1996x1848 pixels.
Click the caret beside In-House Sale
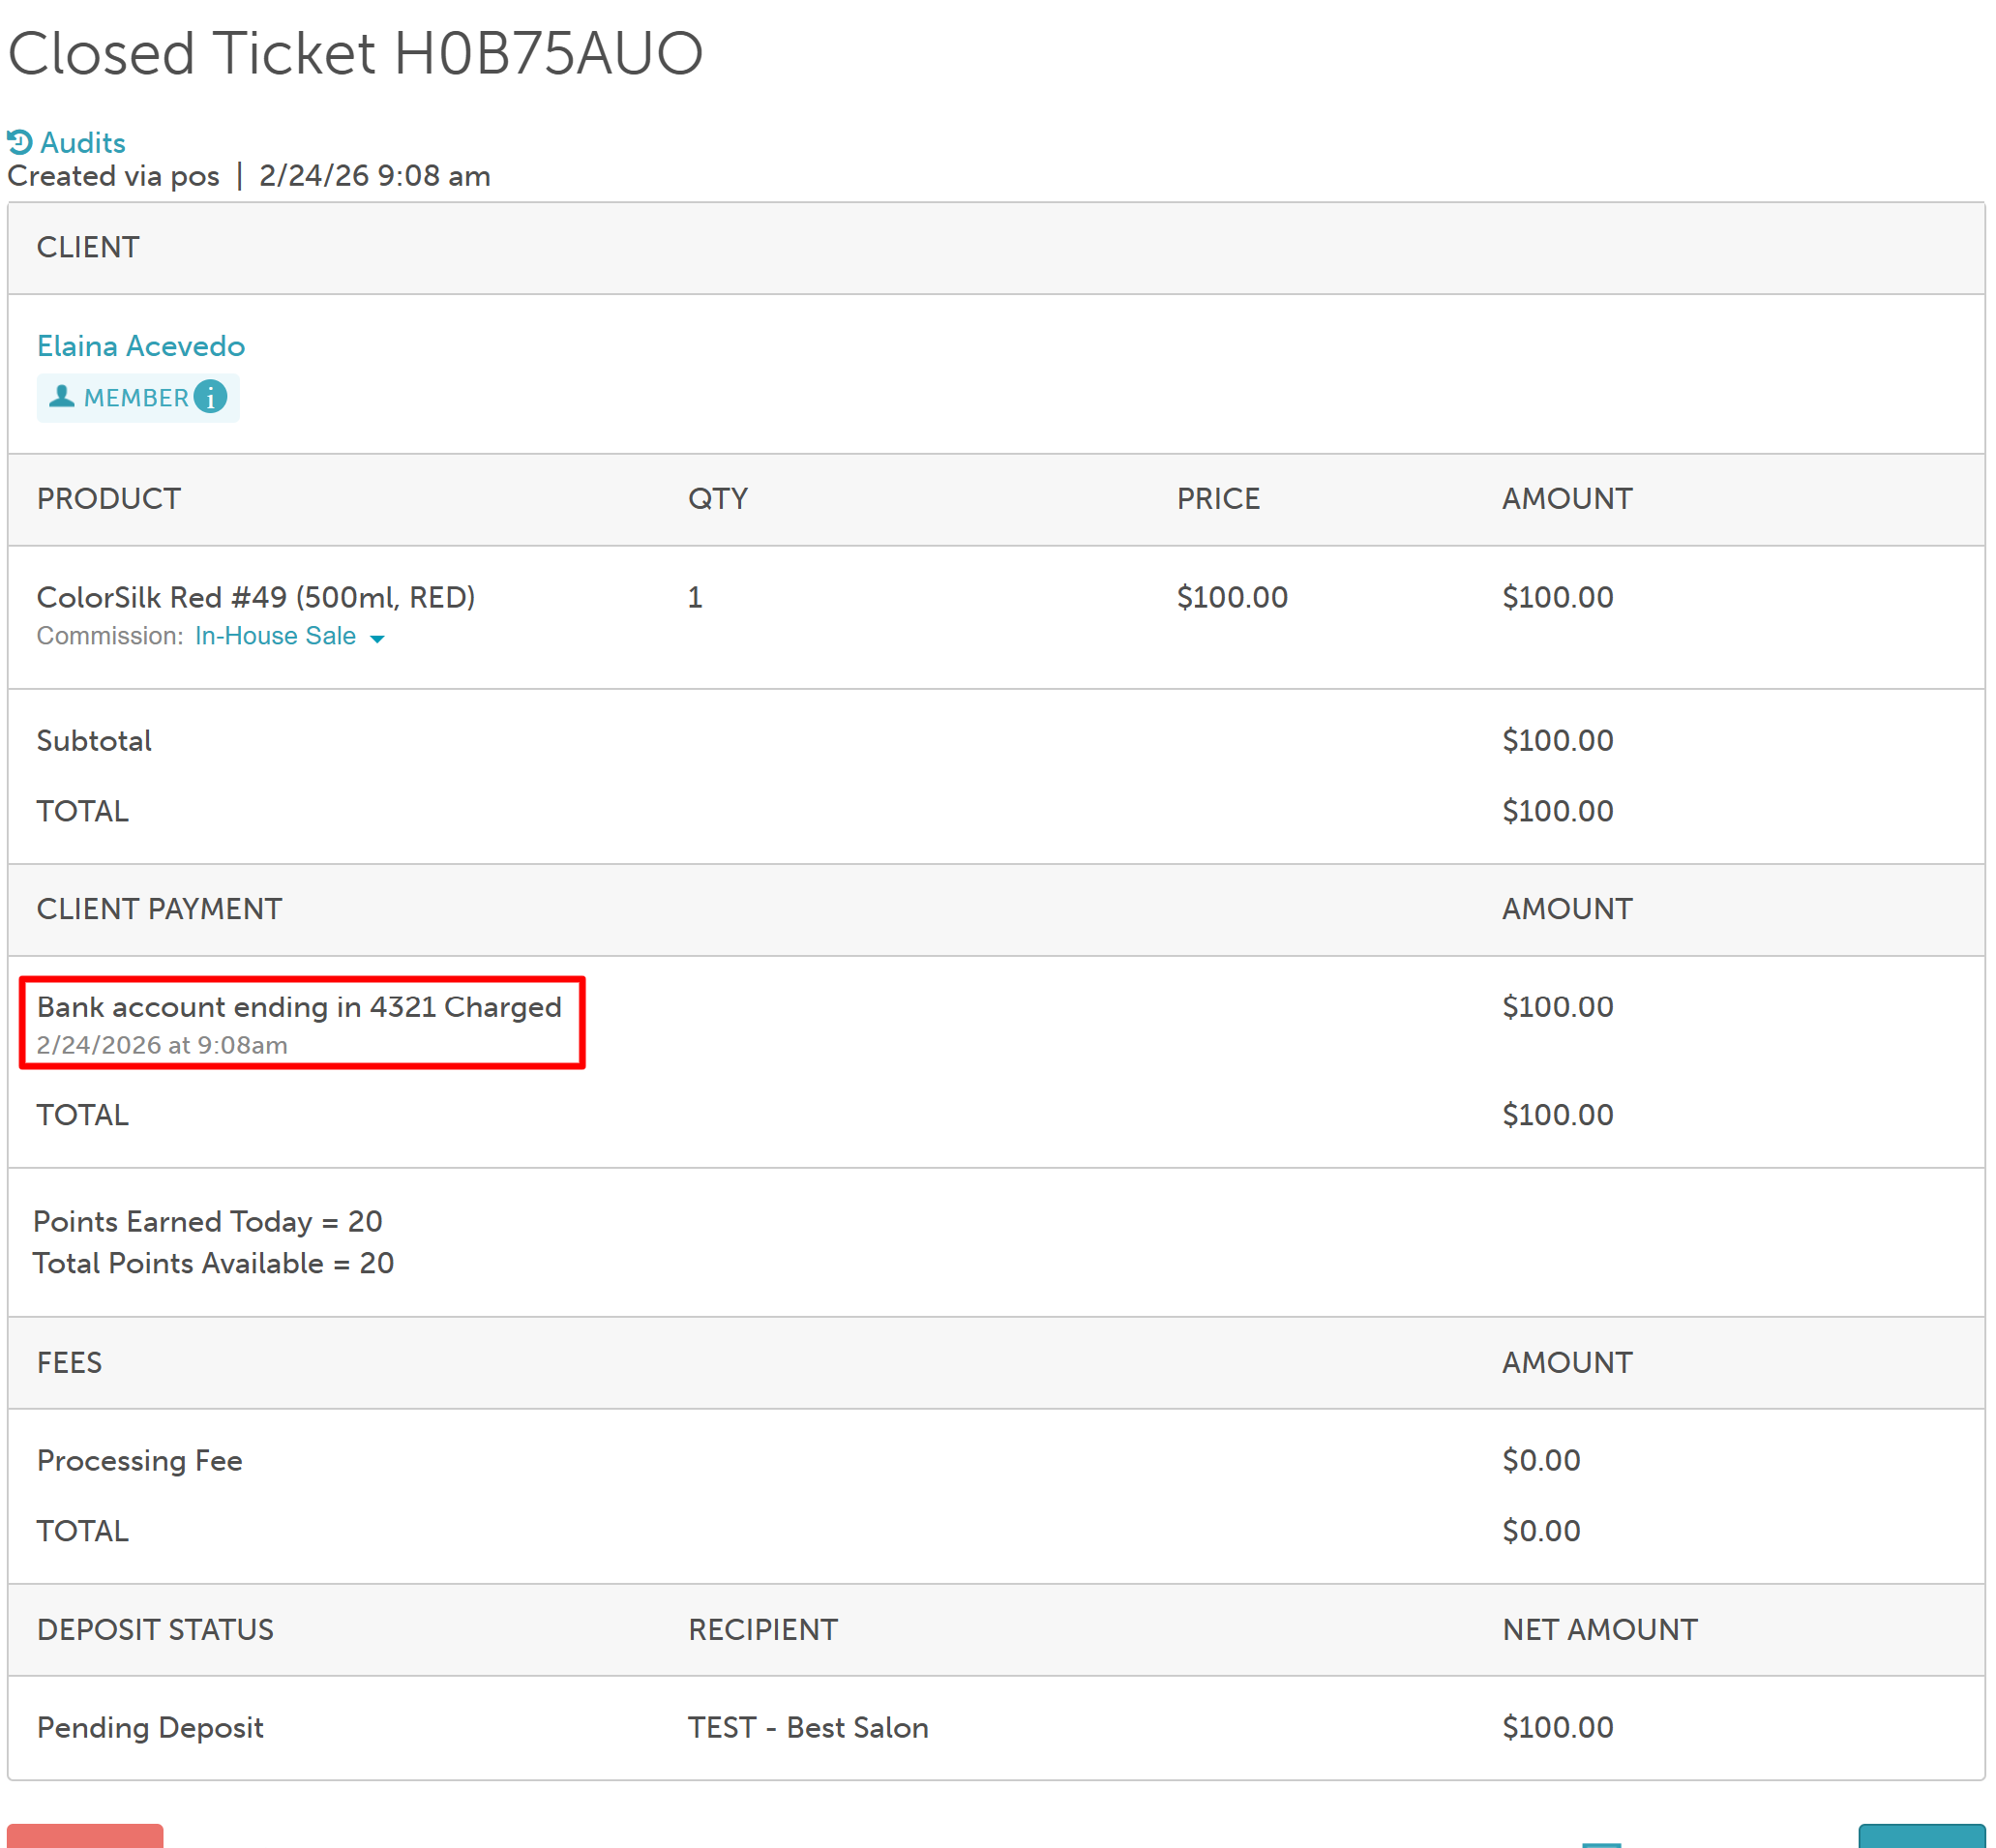pyautogui.click(x=377, y=638)
